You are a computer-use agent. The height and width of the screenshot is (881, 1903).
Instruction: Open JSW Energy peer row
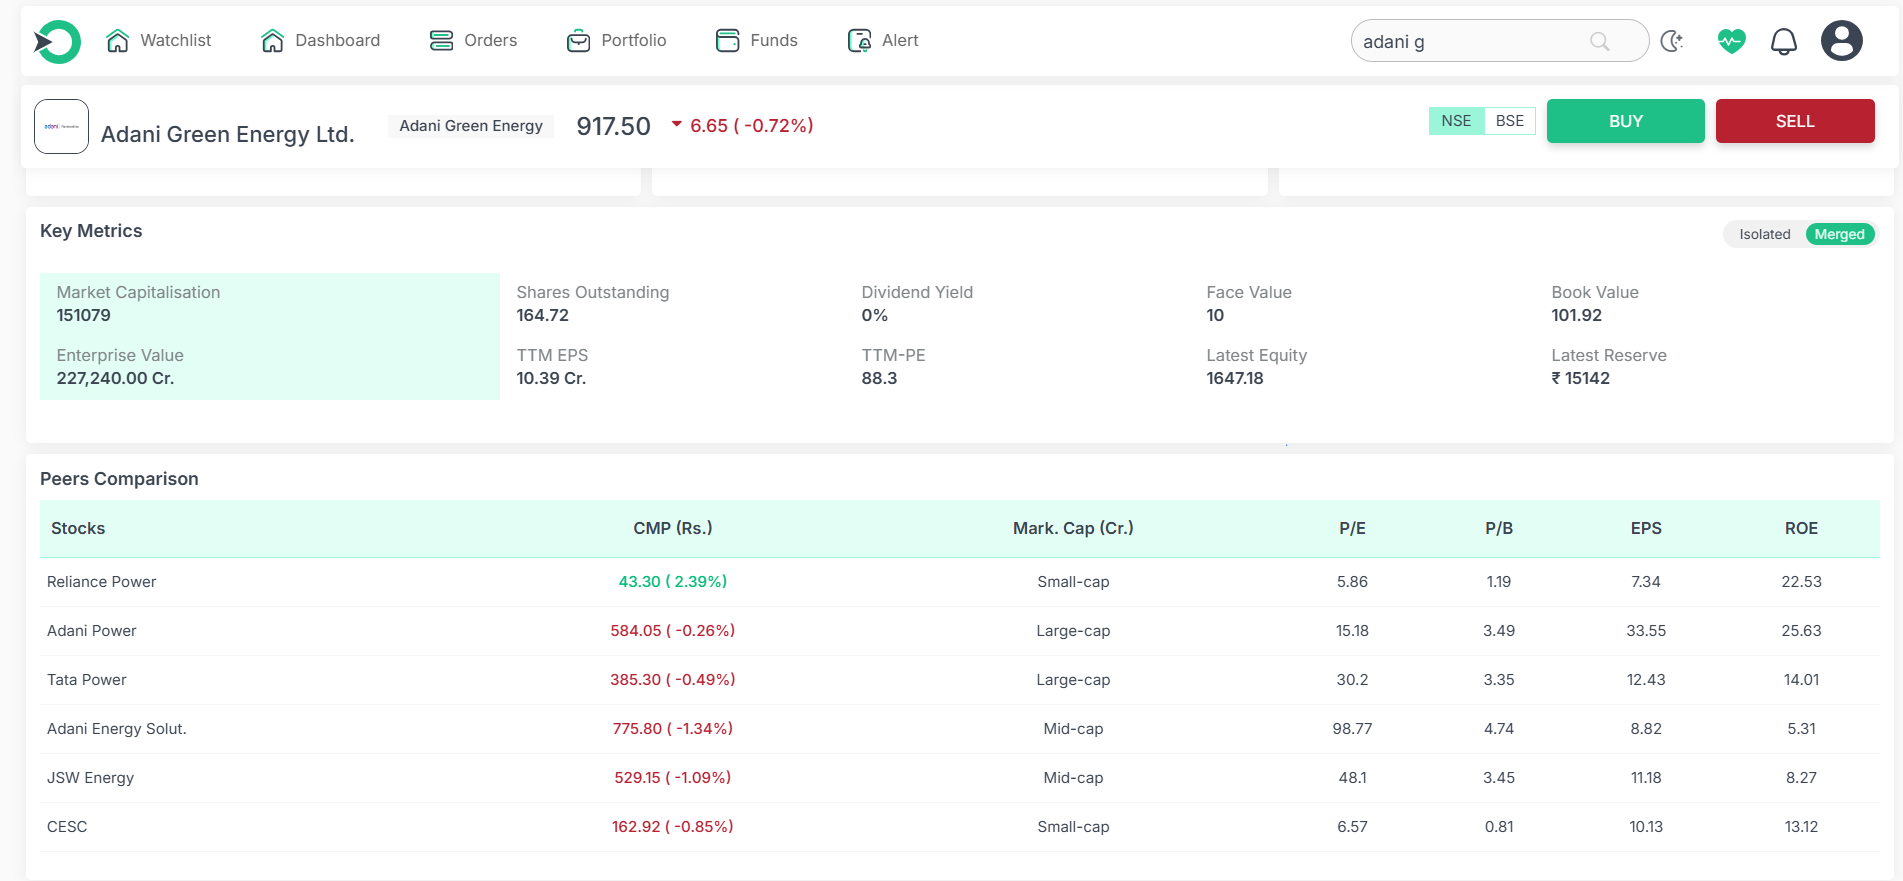pos(960,778)
